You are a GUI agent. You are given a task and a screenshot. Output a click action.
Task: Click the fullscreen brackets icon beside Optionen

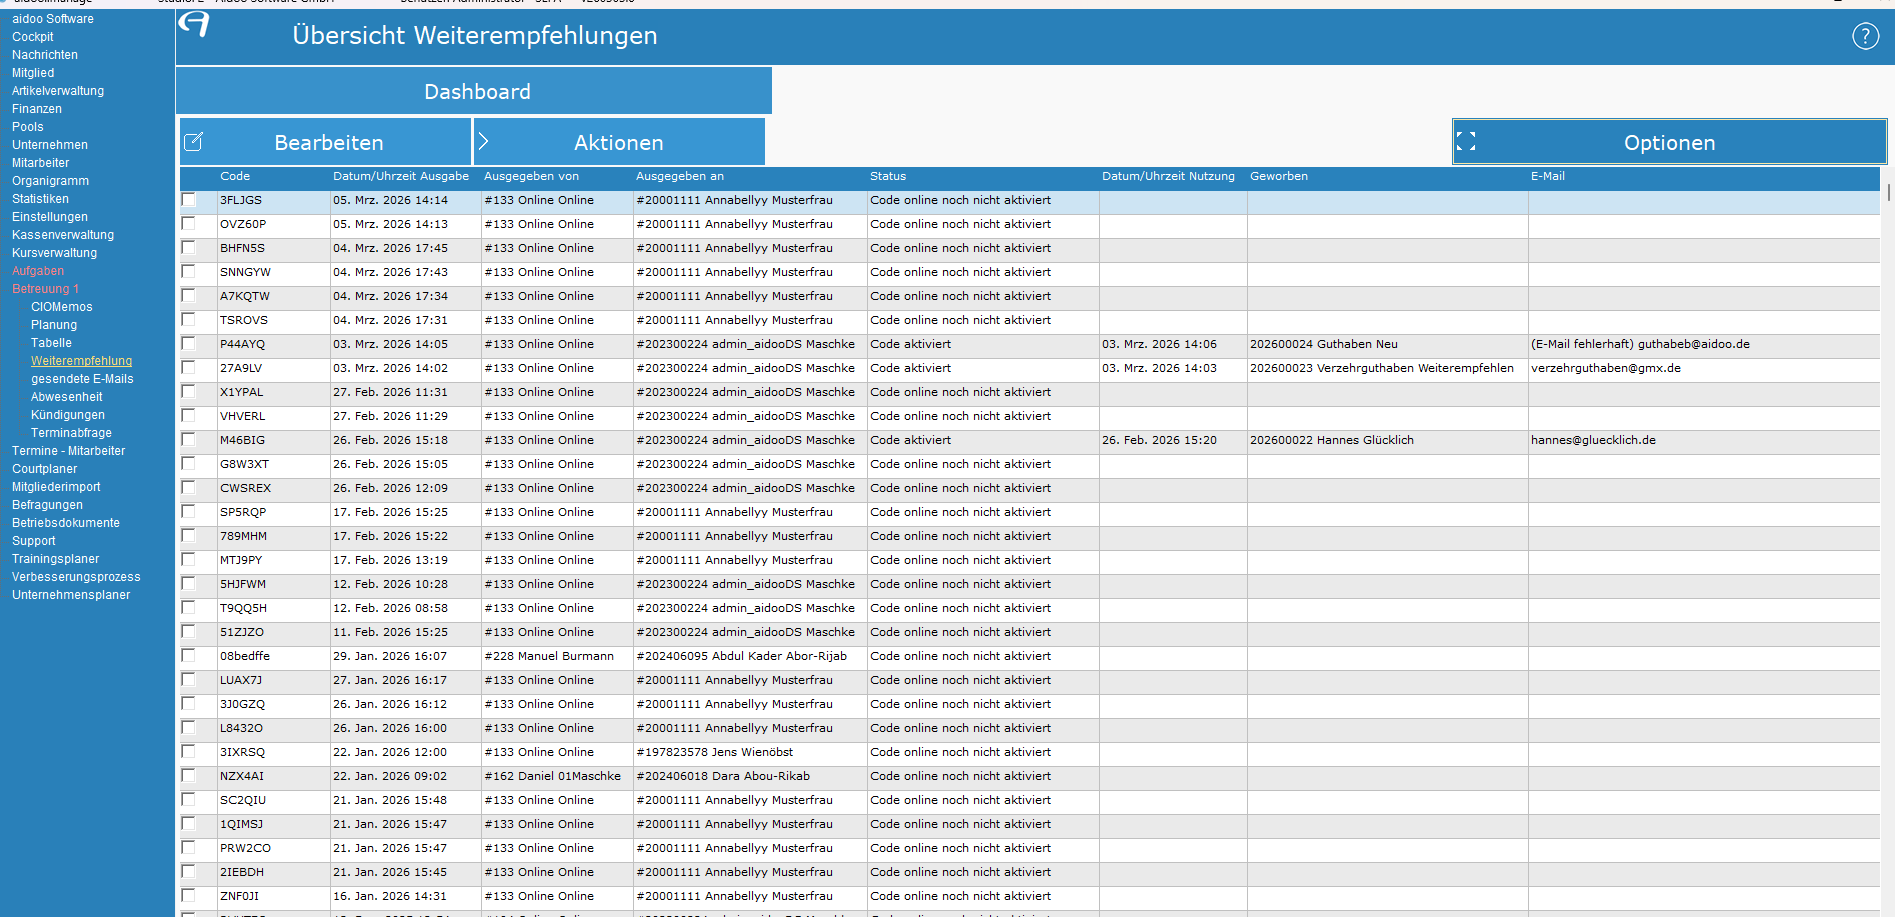point(1466,142)
